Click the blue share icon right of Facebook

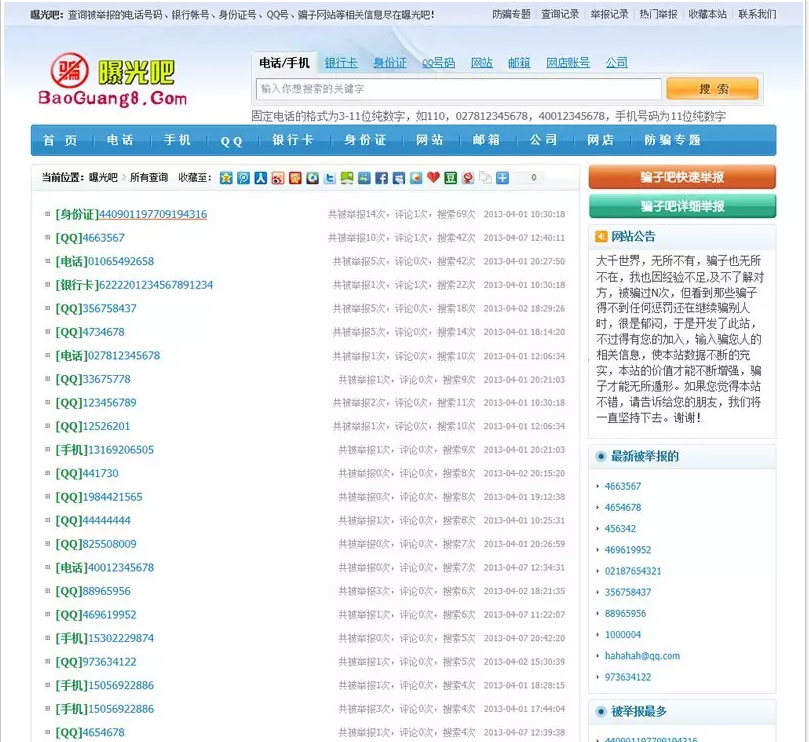tap(399, 178)
